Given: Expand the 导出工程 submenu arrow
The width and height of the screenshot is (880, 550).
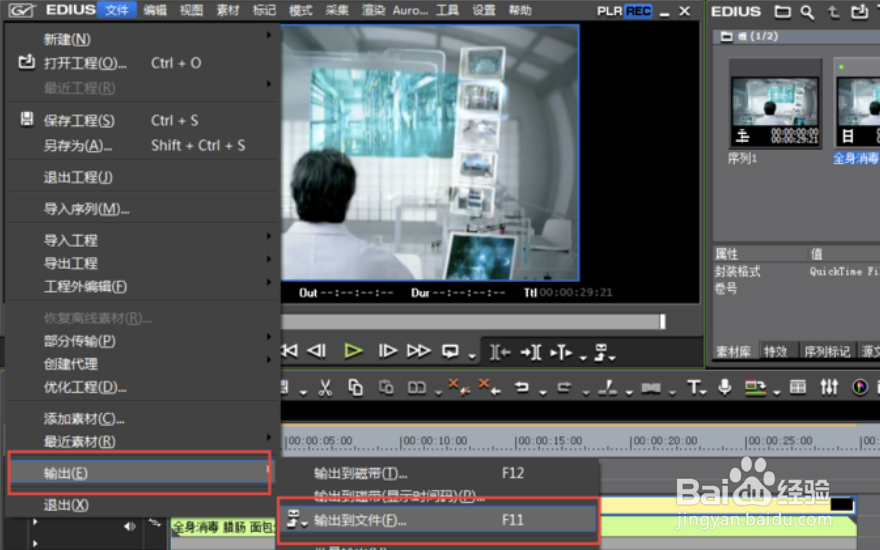Looking at the screenshot, I should coord(269,259).
